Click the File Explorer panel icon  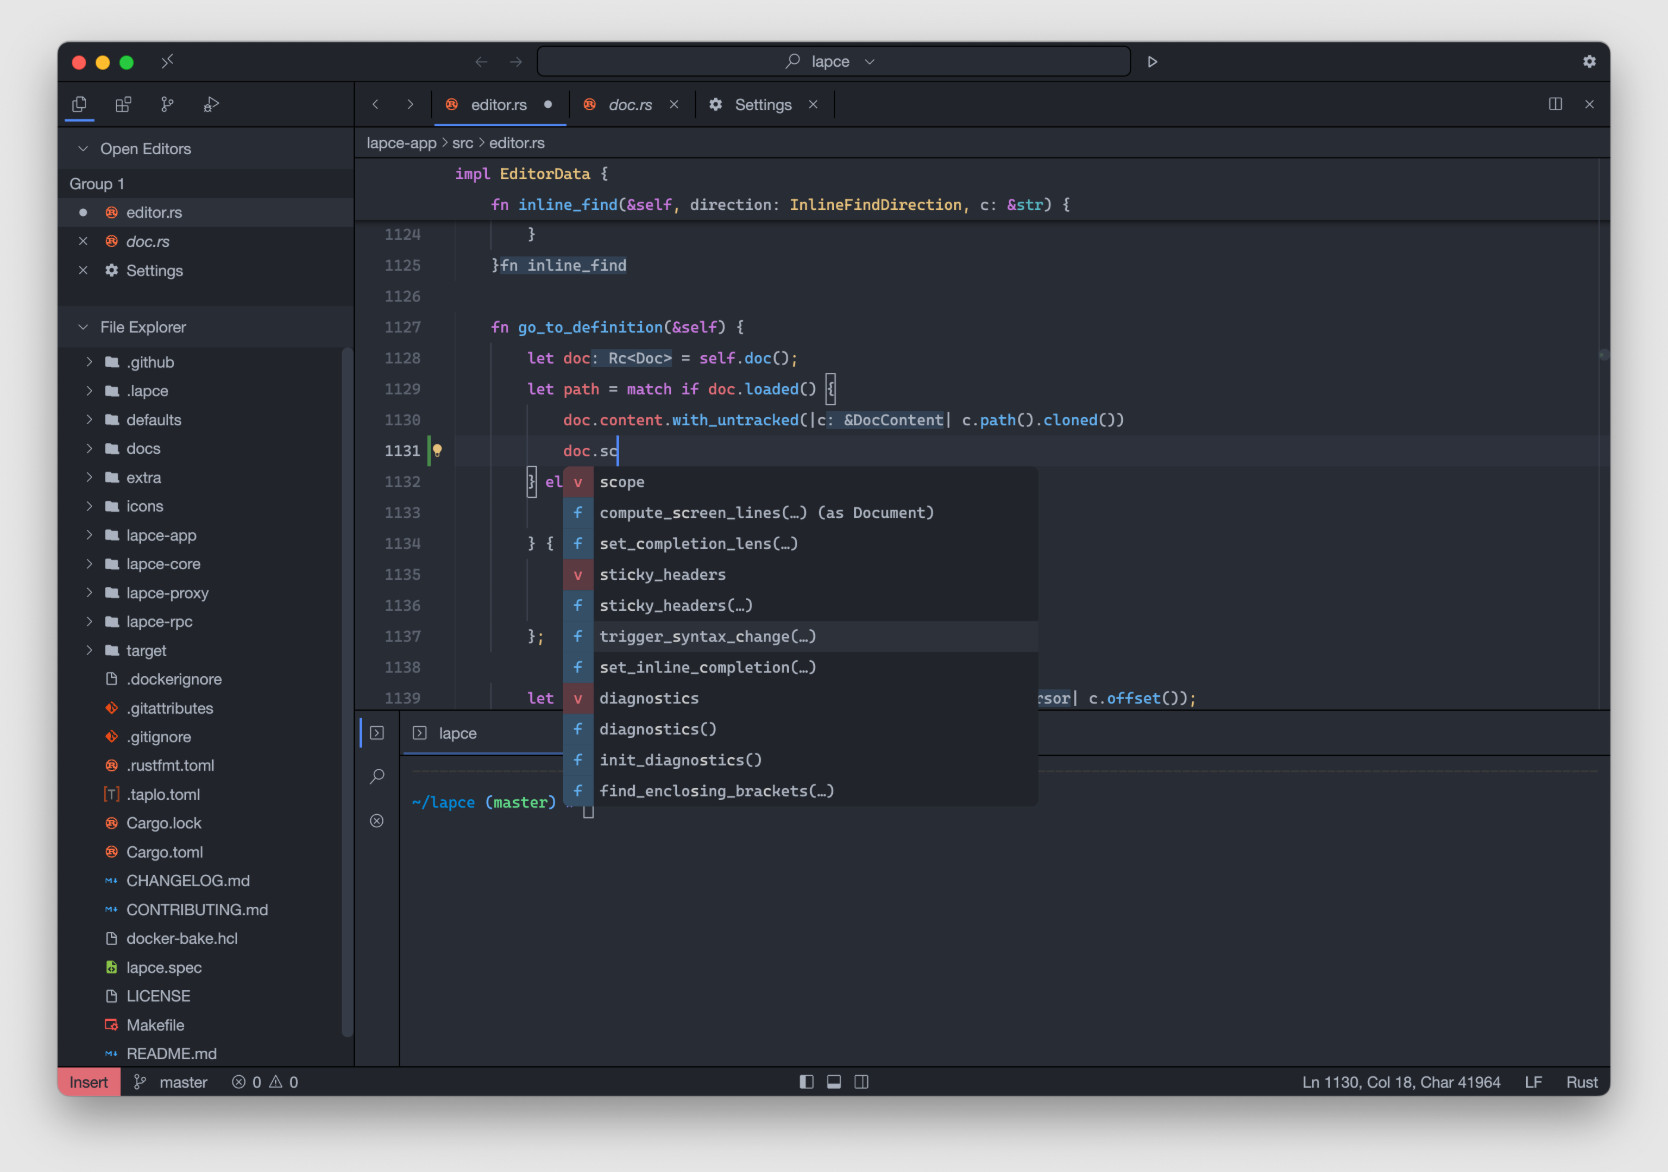(79, 104)
